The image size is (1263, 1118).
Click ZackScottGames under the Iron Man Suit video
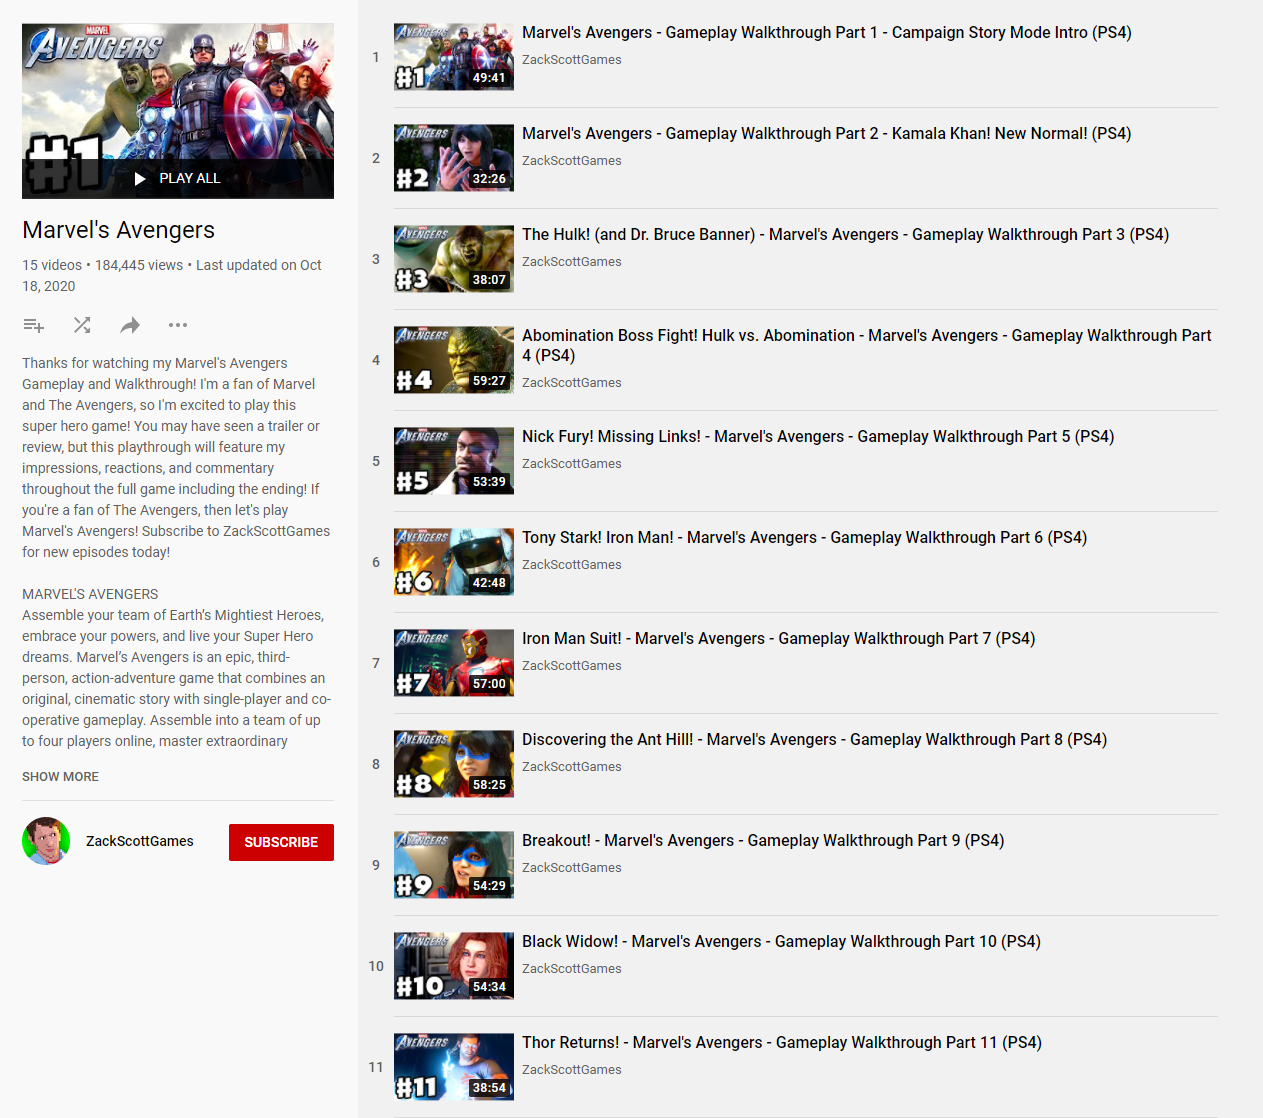click(572, 666)
